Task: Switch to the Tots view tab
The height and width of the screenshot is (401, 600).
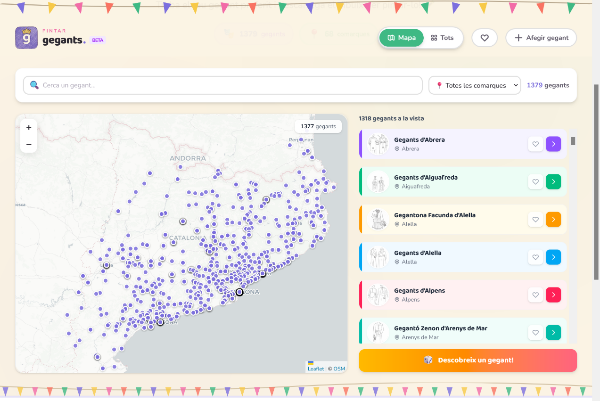Action: (442, 38)
